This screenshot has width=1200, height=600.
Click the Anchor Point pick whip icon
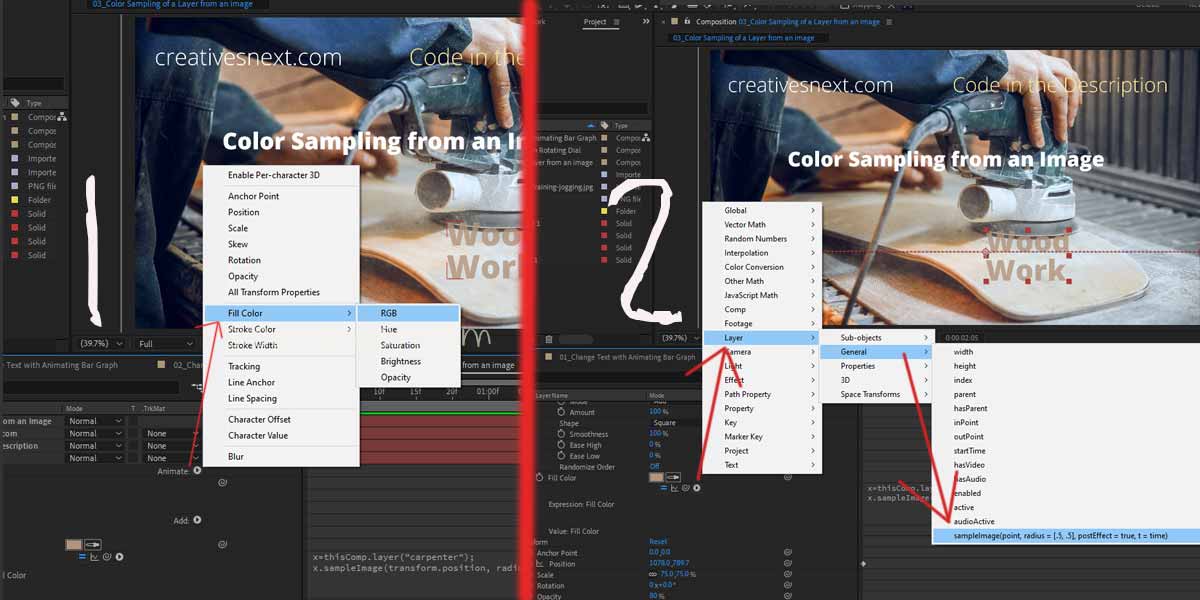(x=788, y=551)
